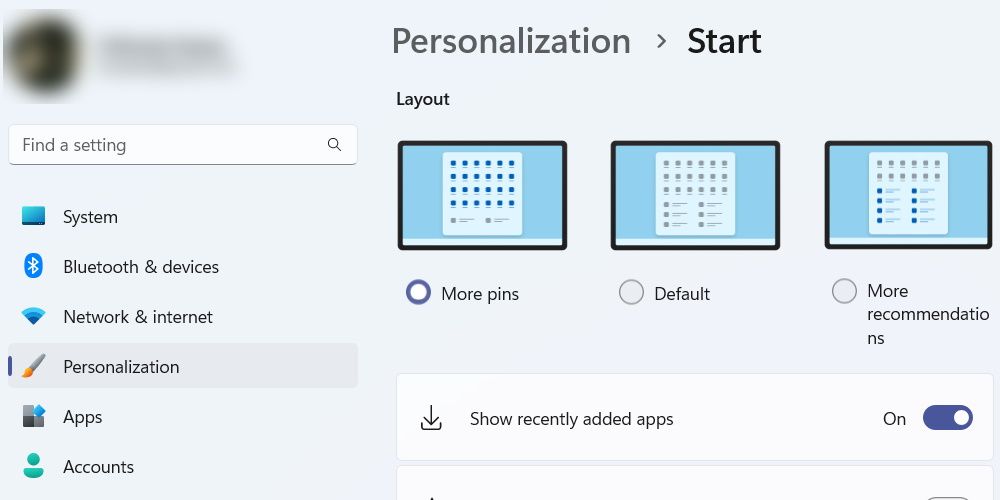Select the Default layout radio button

click(631, 293)
